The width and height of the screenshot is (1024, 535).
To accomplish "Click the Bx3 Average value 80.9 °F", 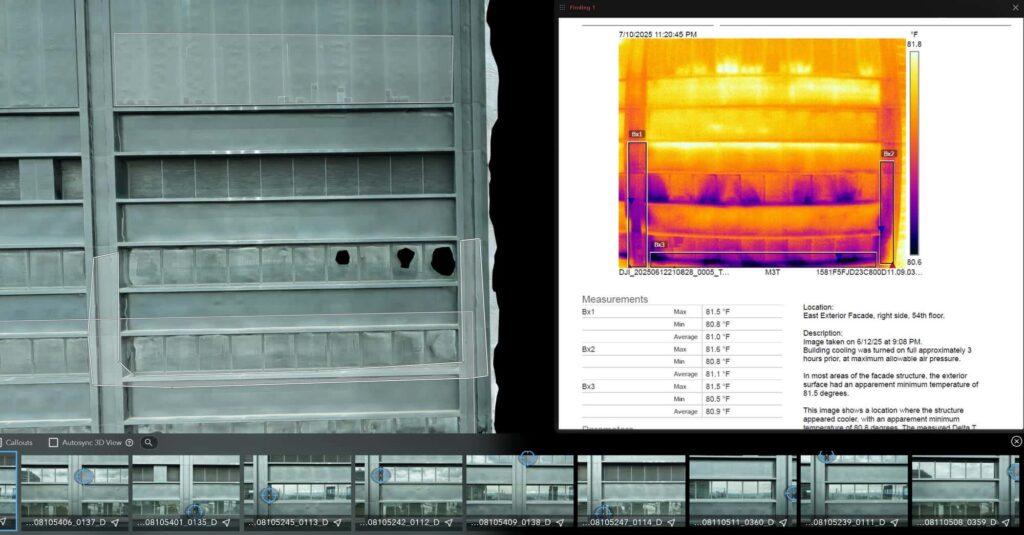I will point(718,412).
